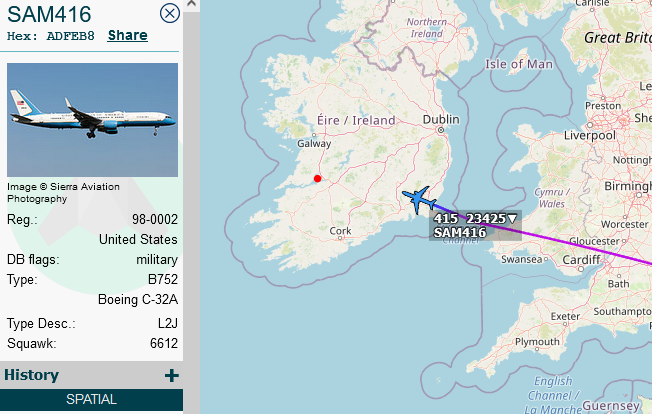Click the Type Desc. value L2J
Viewport: 652px width, 414px height.
point(168,323)
